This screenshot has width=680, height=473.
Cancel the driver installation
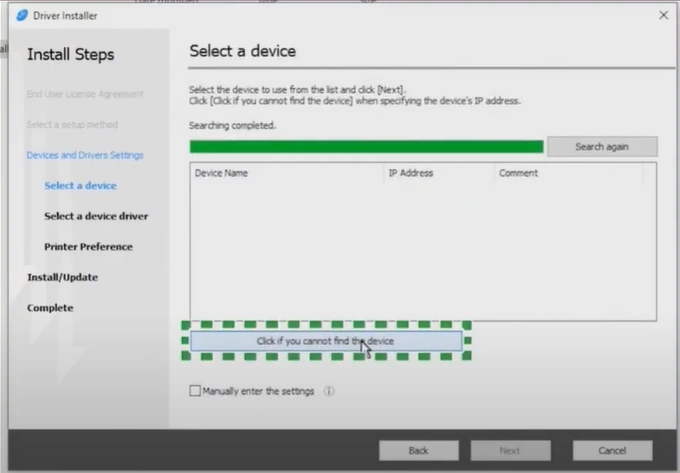coord(612,450)
